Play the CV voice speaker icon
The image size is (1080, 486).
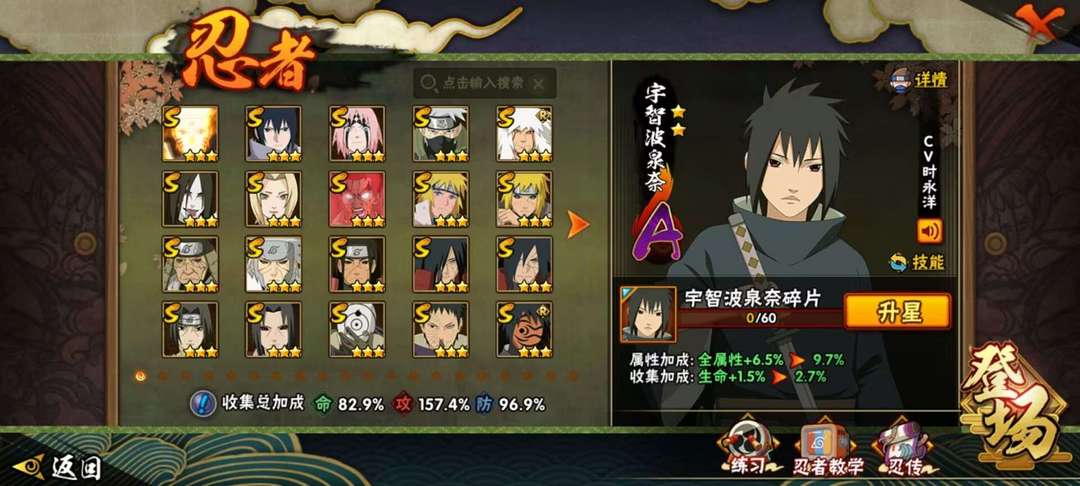coord(929,231)
